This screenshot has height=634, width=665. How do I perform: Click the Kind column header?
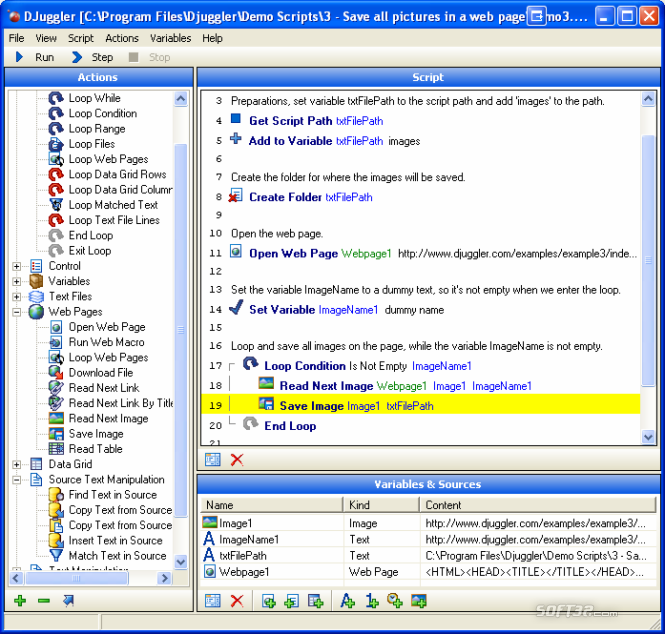pos(381,505)
